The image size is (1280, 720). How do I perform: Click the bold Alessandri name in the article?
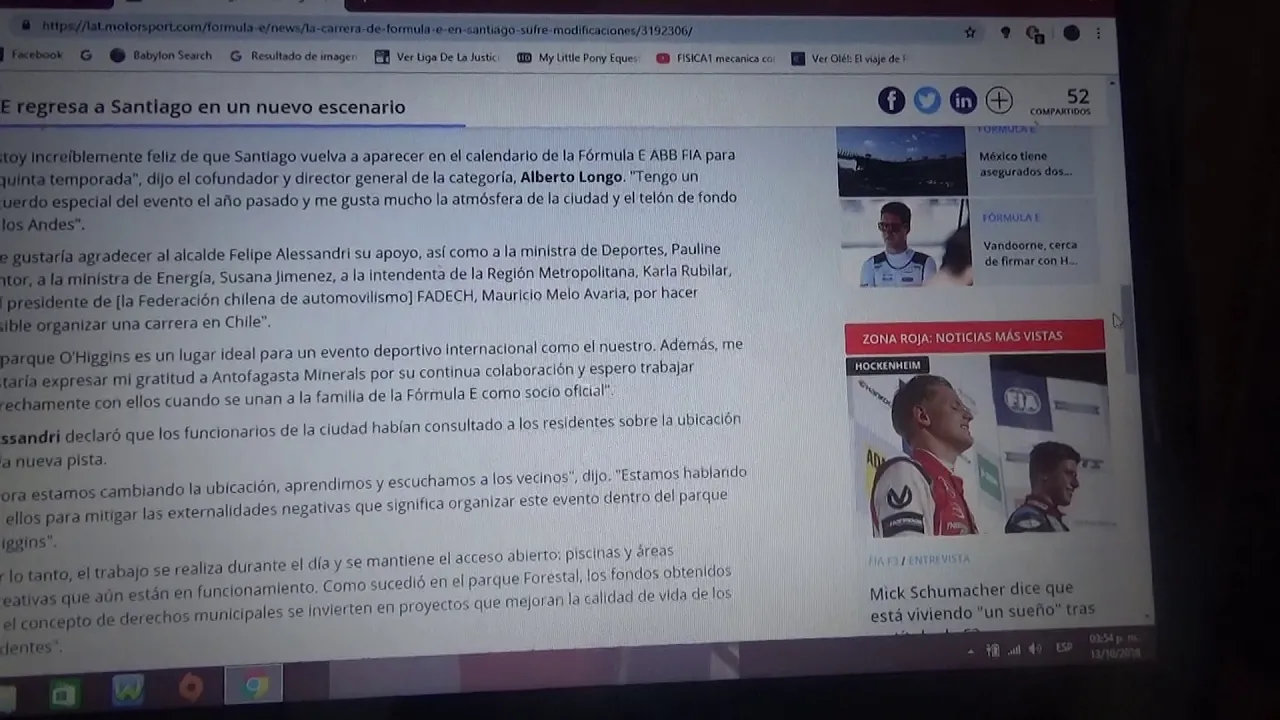[x=30, y=437]
